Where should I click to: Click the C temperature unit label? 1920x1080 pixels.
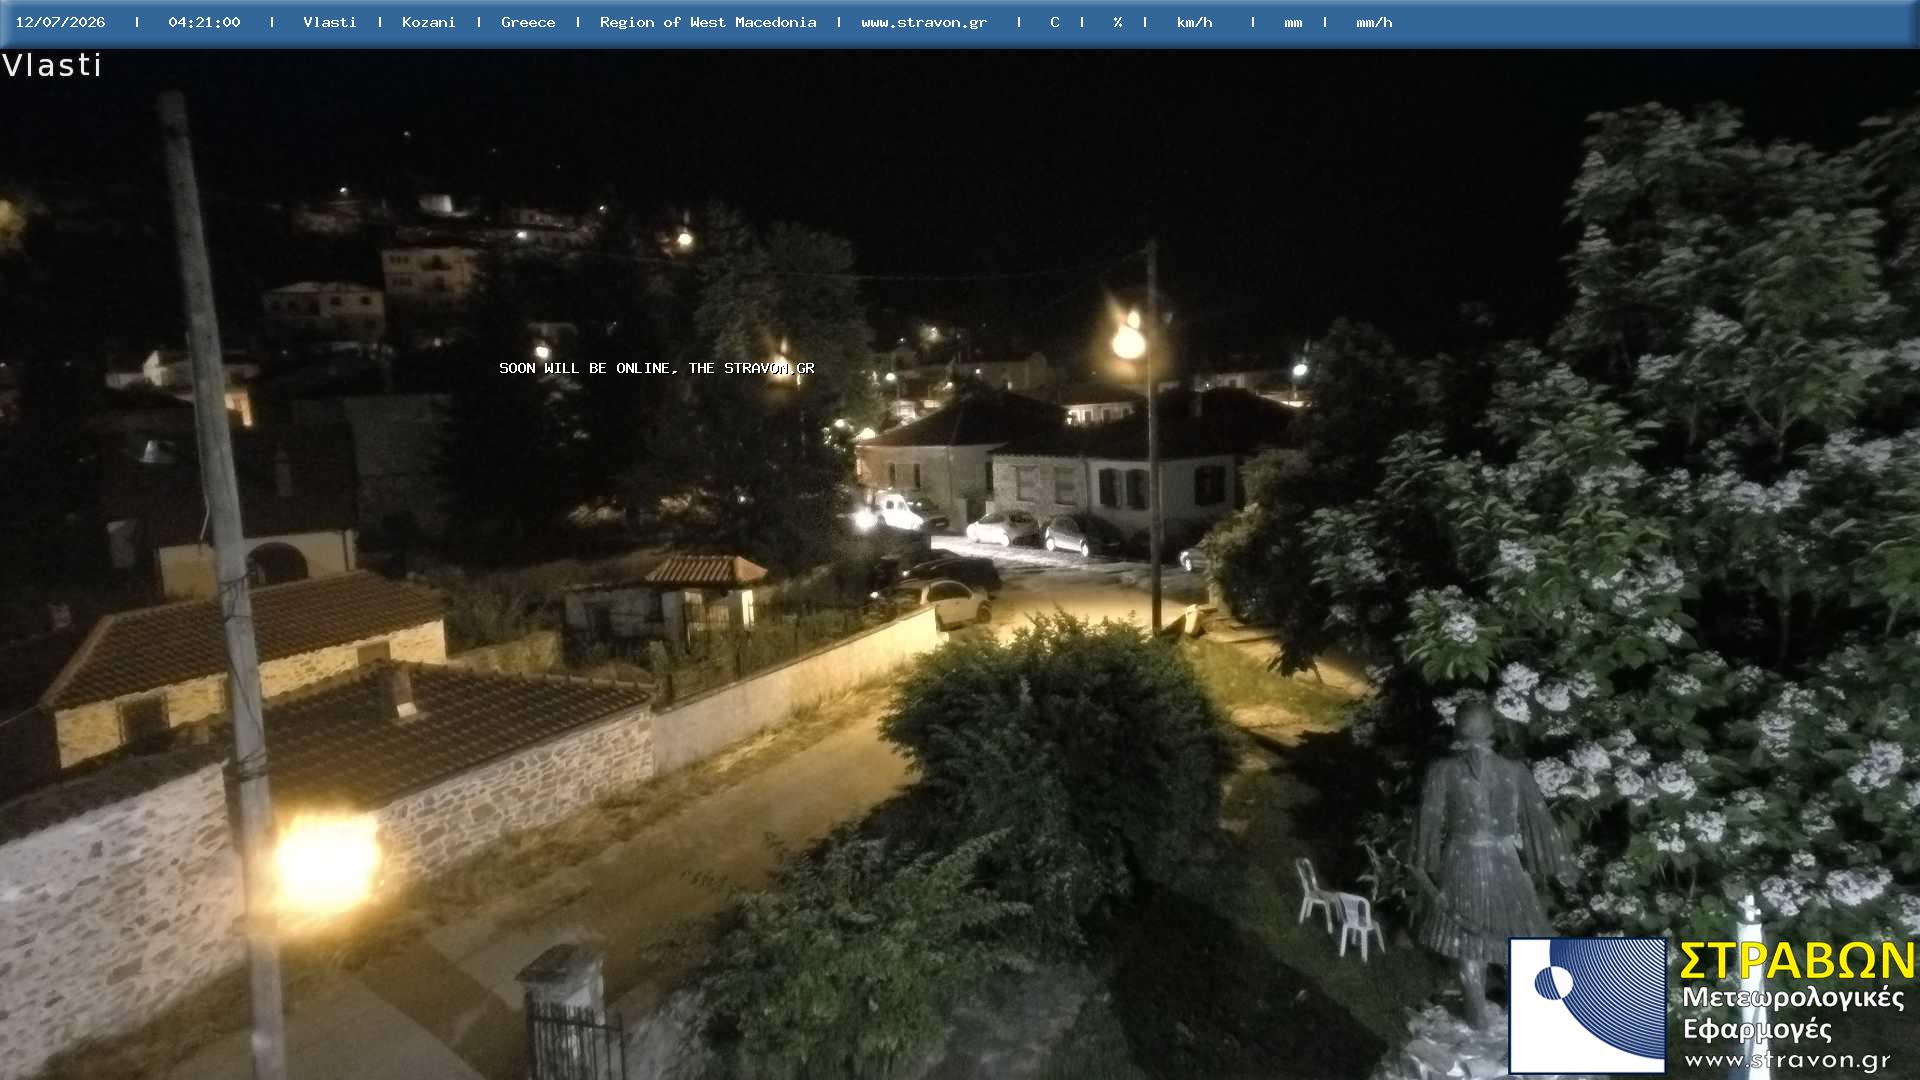1055,22
